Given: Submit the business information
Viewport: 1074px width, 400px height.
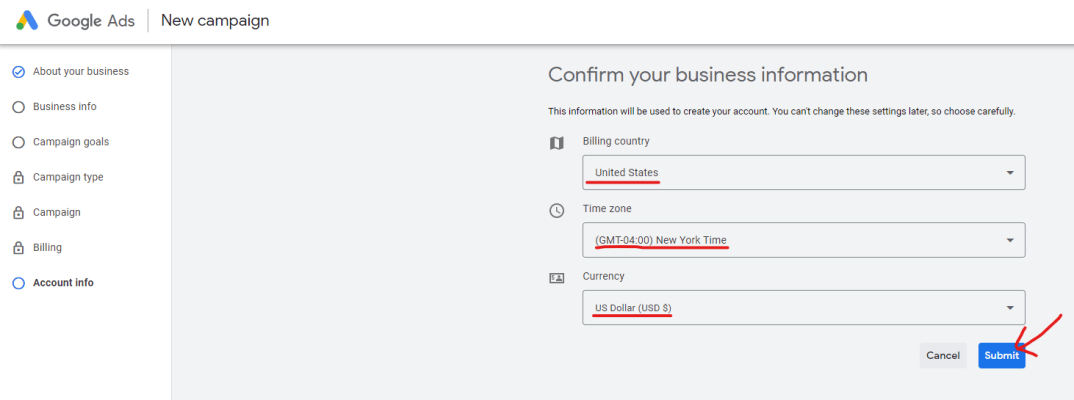Looking at the screenshot, I should [x=1001, y=355].
